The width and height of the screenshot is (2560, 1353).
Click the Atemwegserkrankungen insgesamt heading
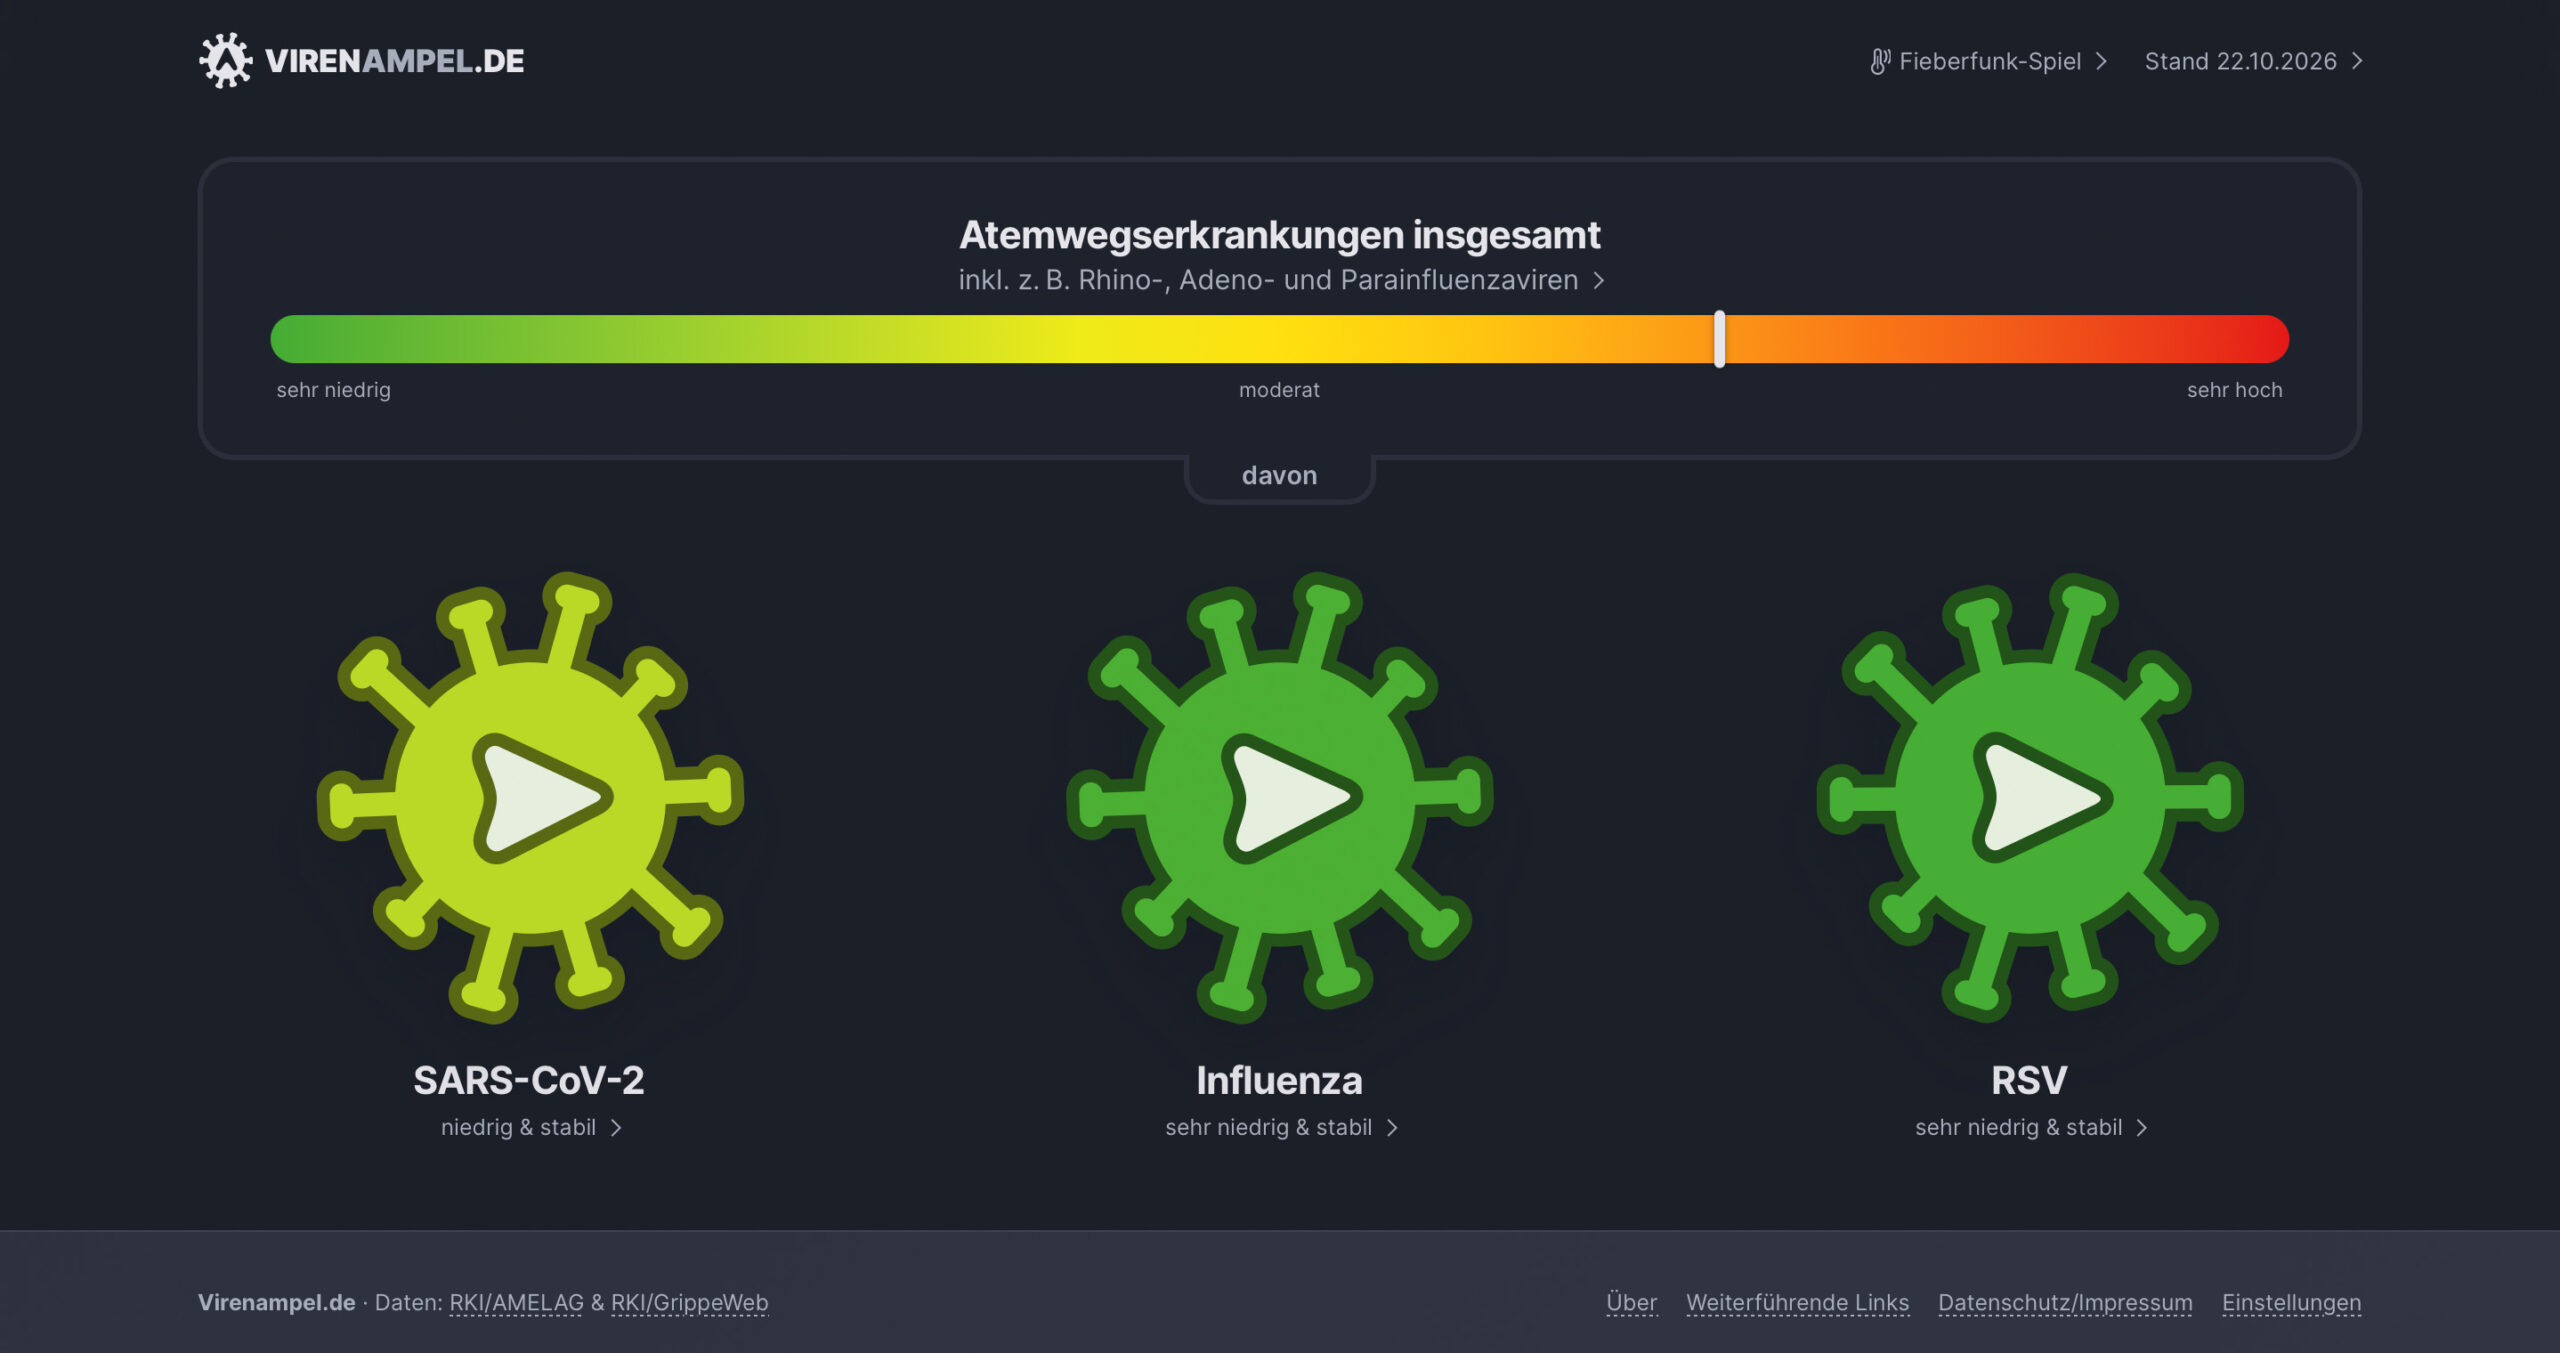point(1279,235)
